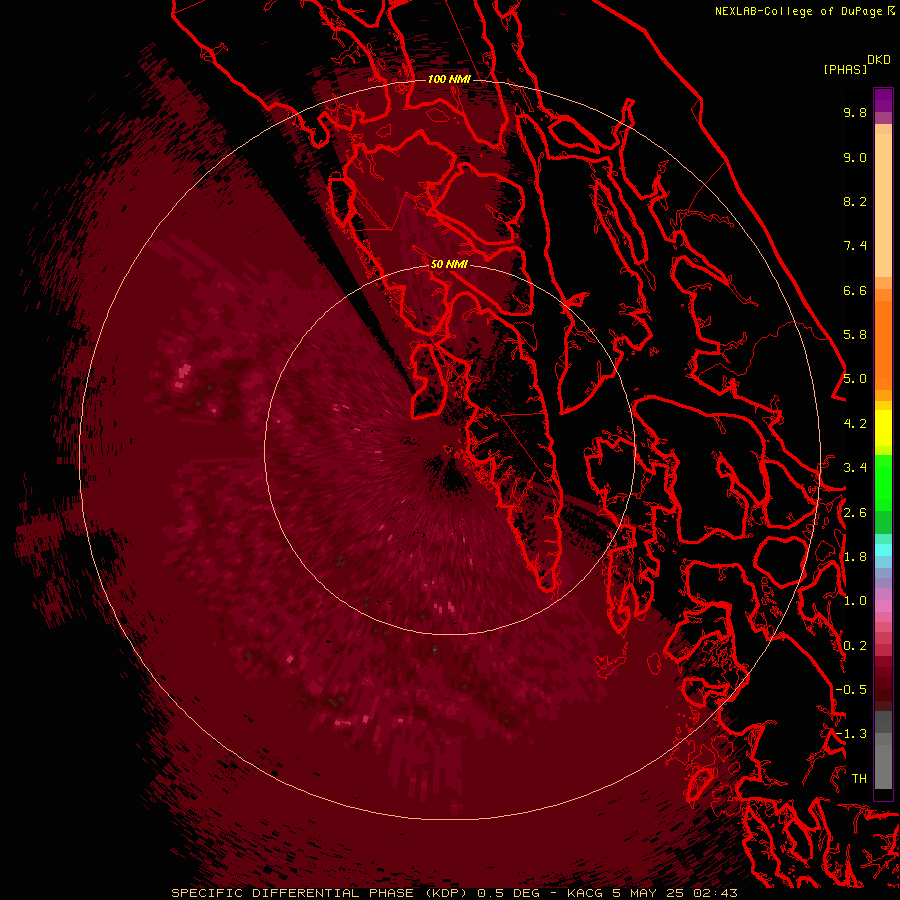Click the purple segment atop the color bar
The height and width of the screenshot is (900, 900).
click(883, 100)
